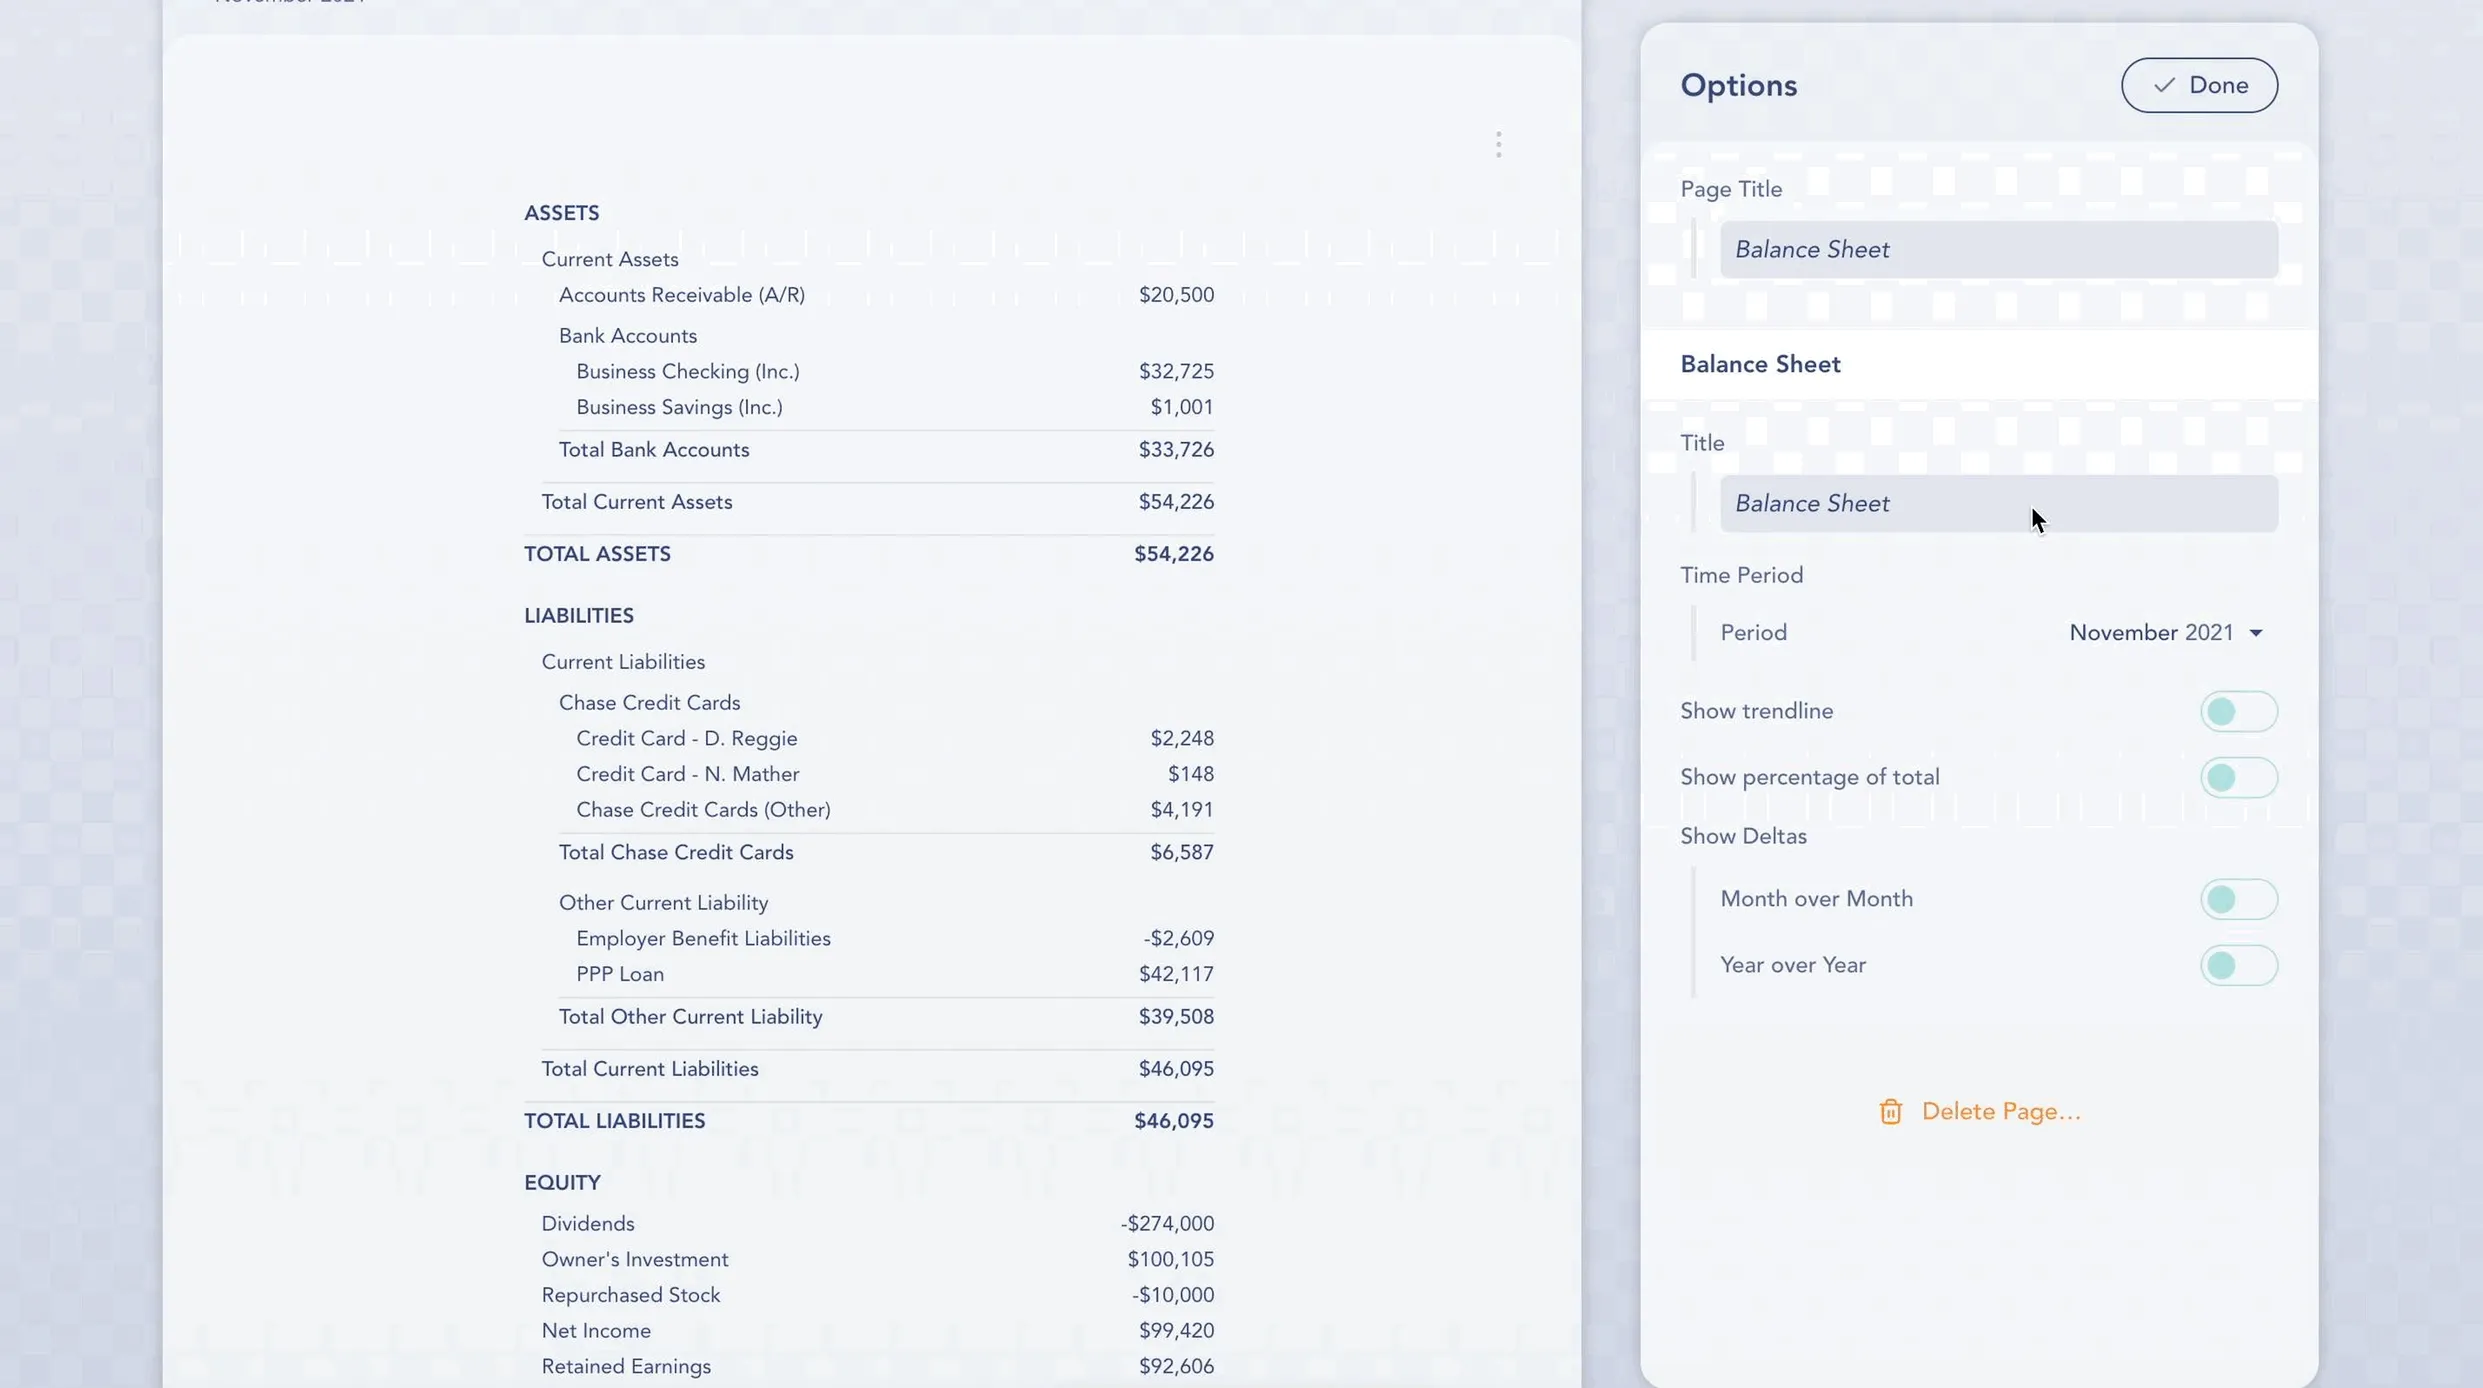This screenshot has height=1388, width=2483.
Task: Select the TOTAL LIABILITIES row
Action: (x=614, y=1122)
